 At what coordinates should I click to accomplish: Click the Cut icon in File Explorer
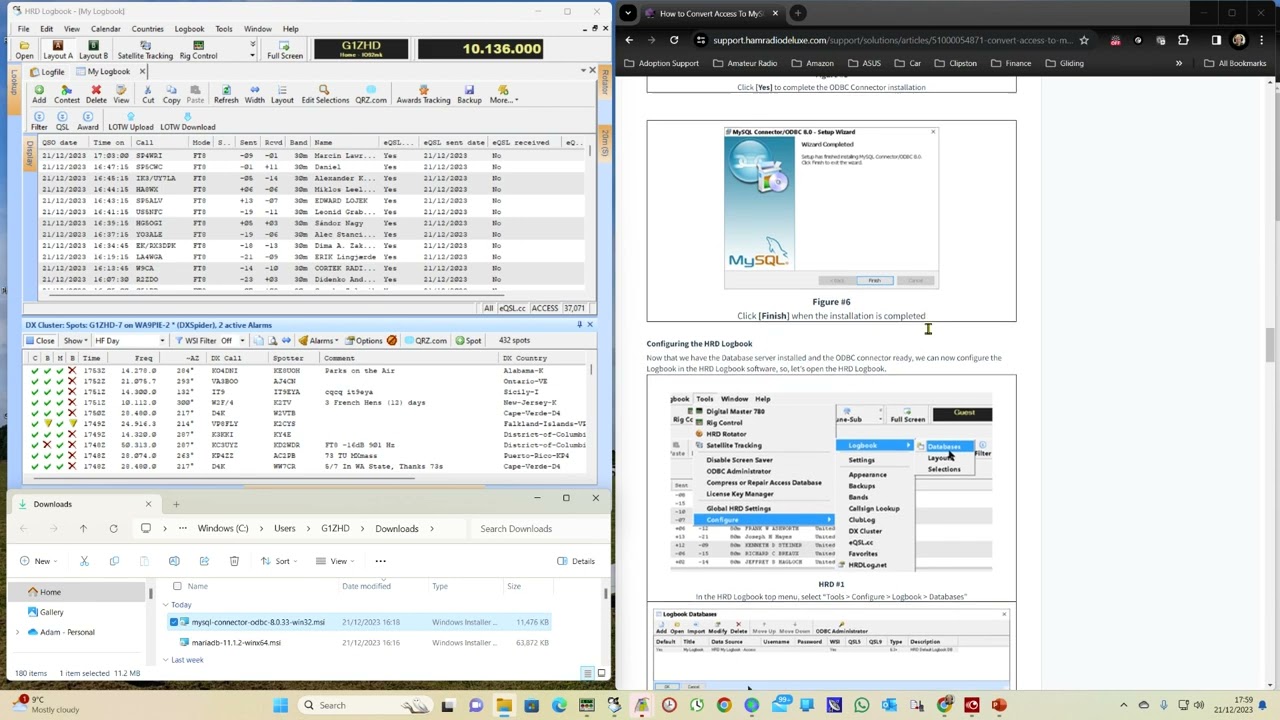84,561
